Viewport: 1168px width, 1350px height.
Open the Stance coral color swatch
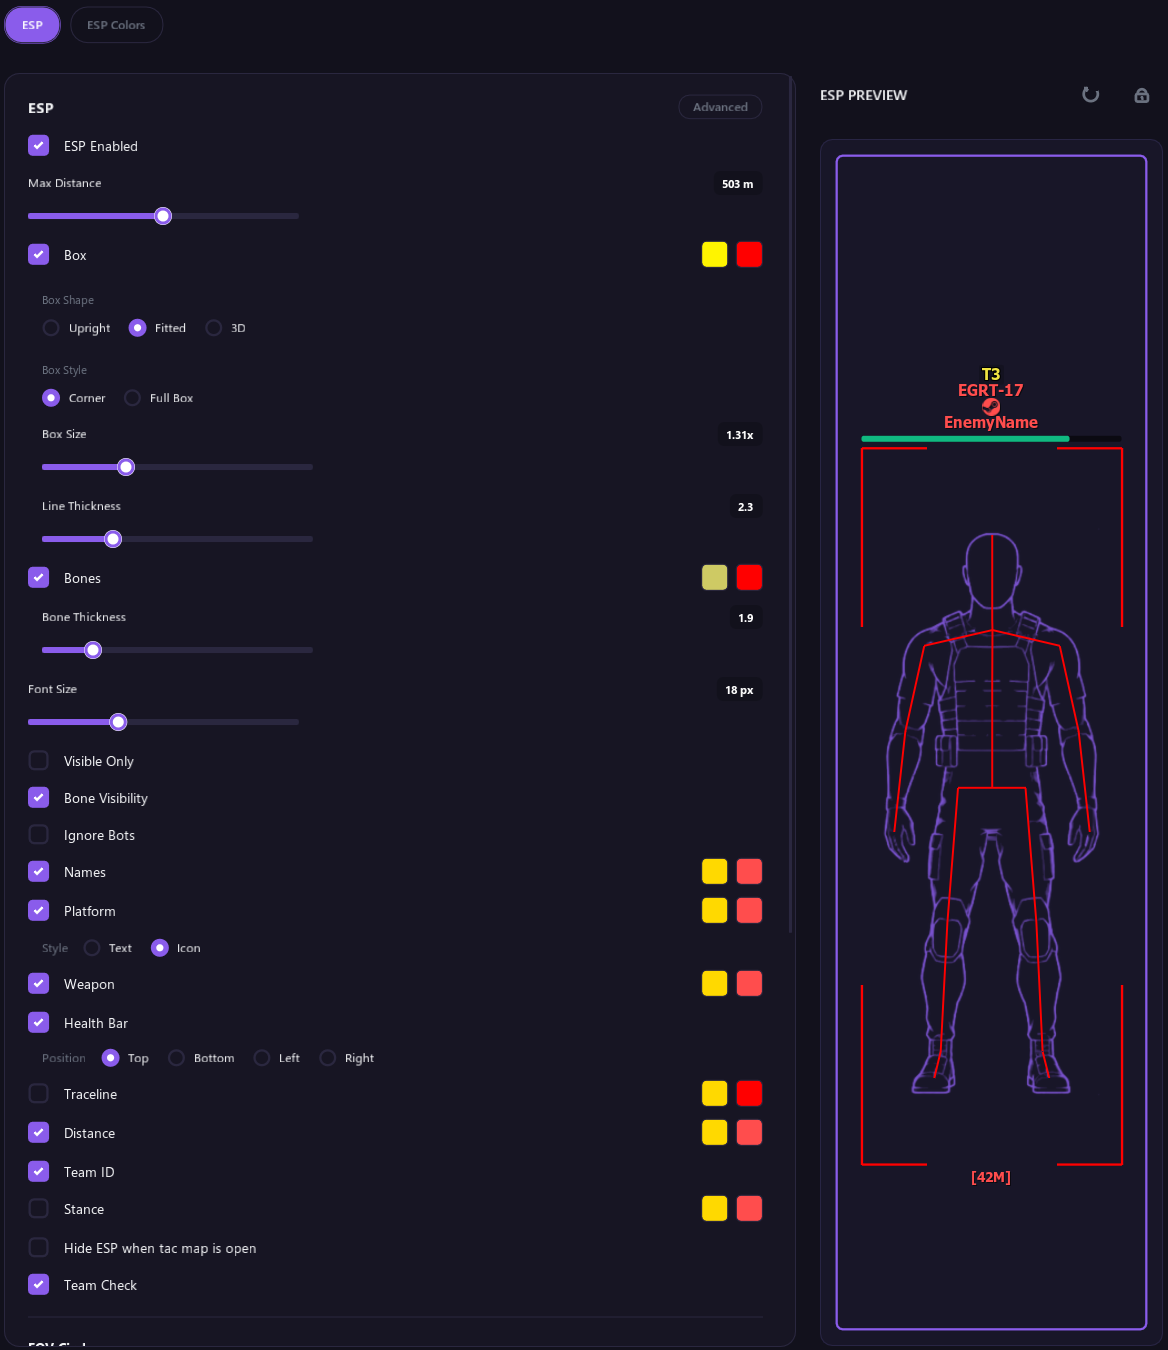click(749, 1208)
